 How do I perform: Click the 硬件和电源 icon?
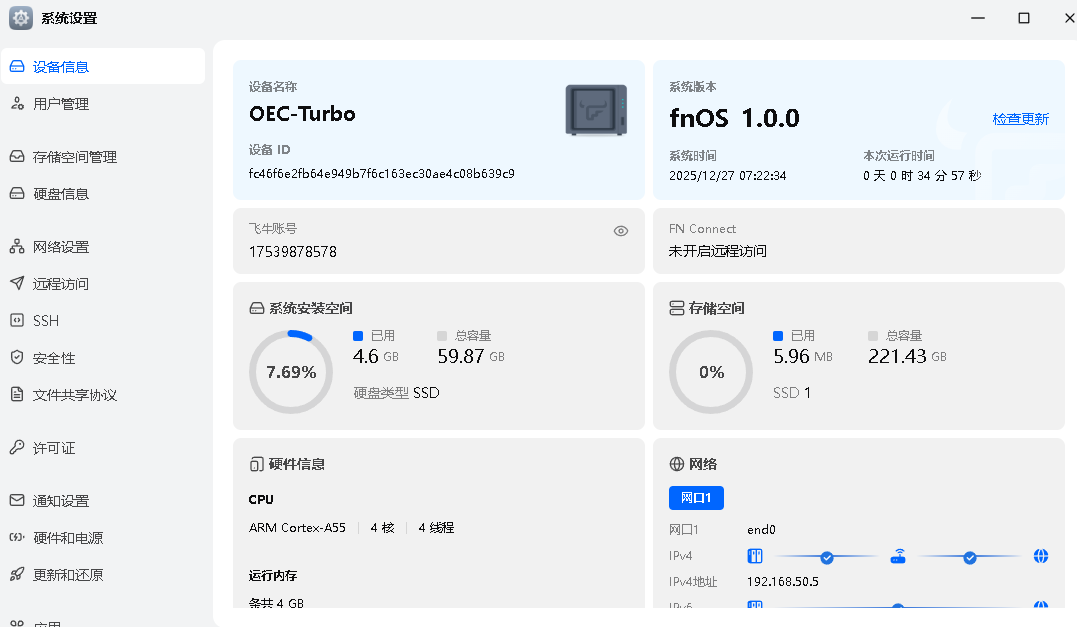(x=17, y=537)
